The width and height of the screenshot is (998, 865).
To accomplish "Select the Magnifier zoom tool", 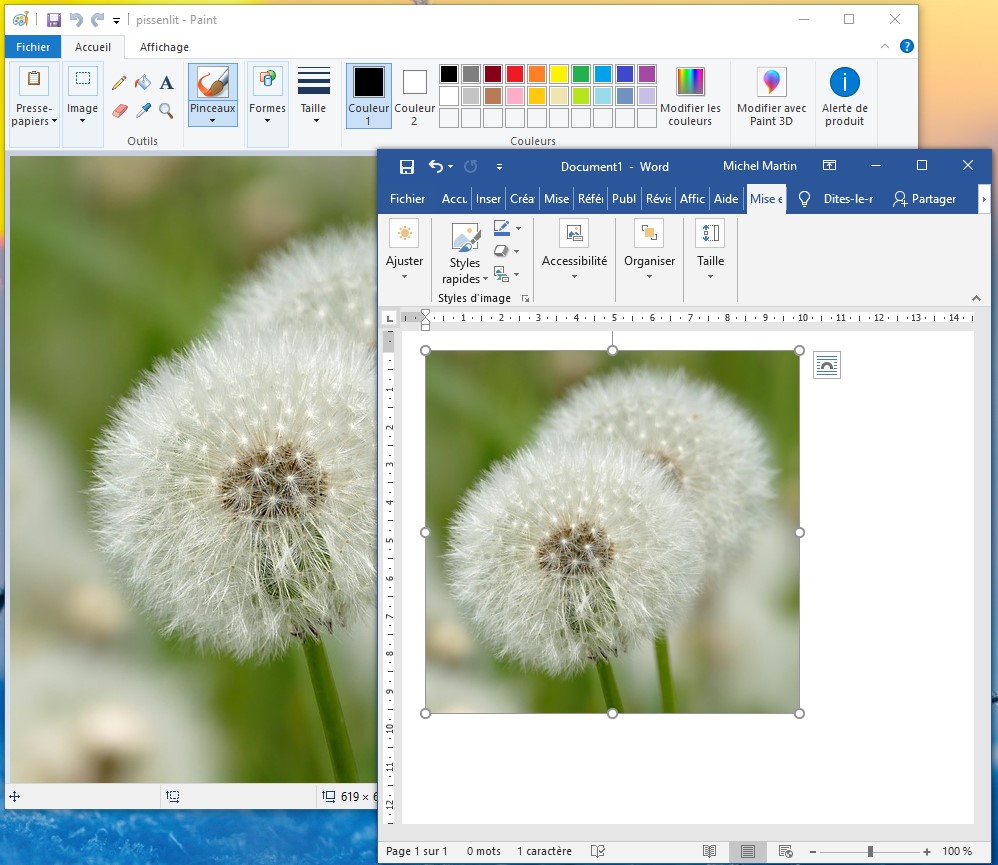I will click(166, 110).
